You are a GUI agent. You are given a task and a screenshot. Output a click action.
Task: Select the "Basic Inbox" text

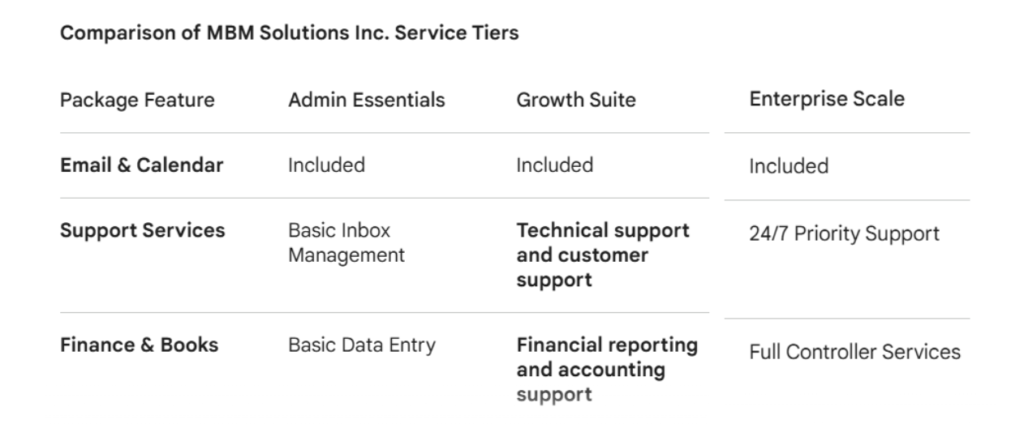coord(339,230)
